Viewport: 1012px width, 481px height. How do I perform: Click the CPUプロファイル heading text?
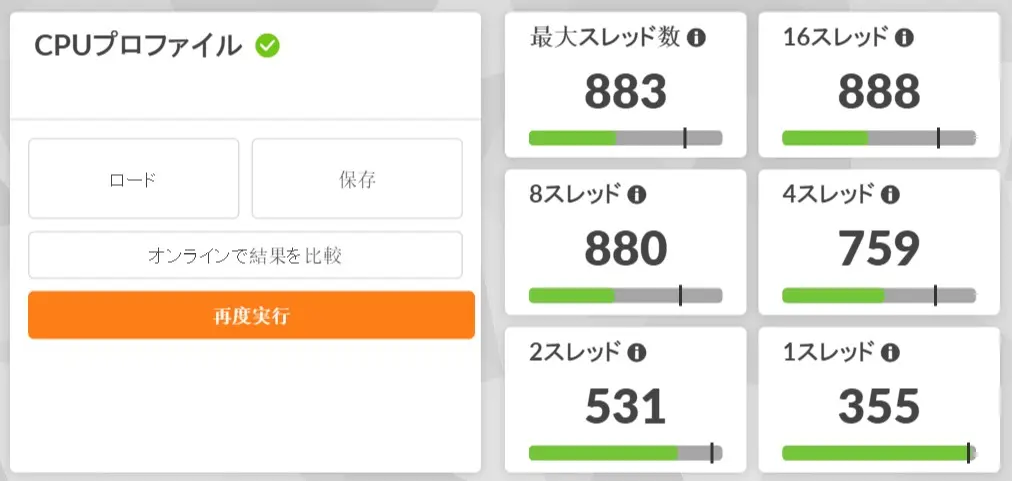pos(138,45)
